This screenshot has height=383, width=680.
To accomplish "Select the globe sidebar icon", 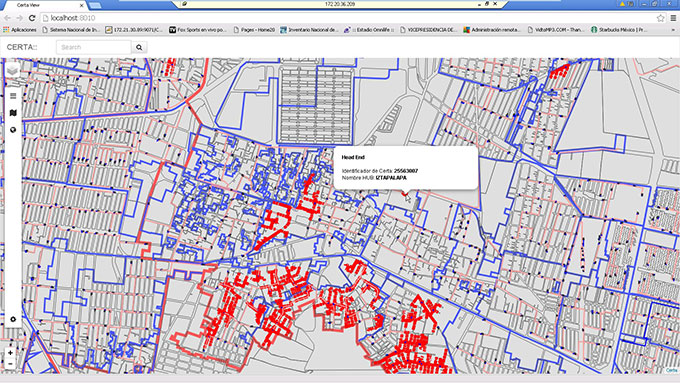I will pyautogui.click(x=13, y=130).
